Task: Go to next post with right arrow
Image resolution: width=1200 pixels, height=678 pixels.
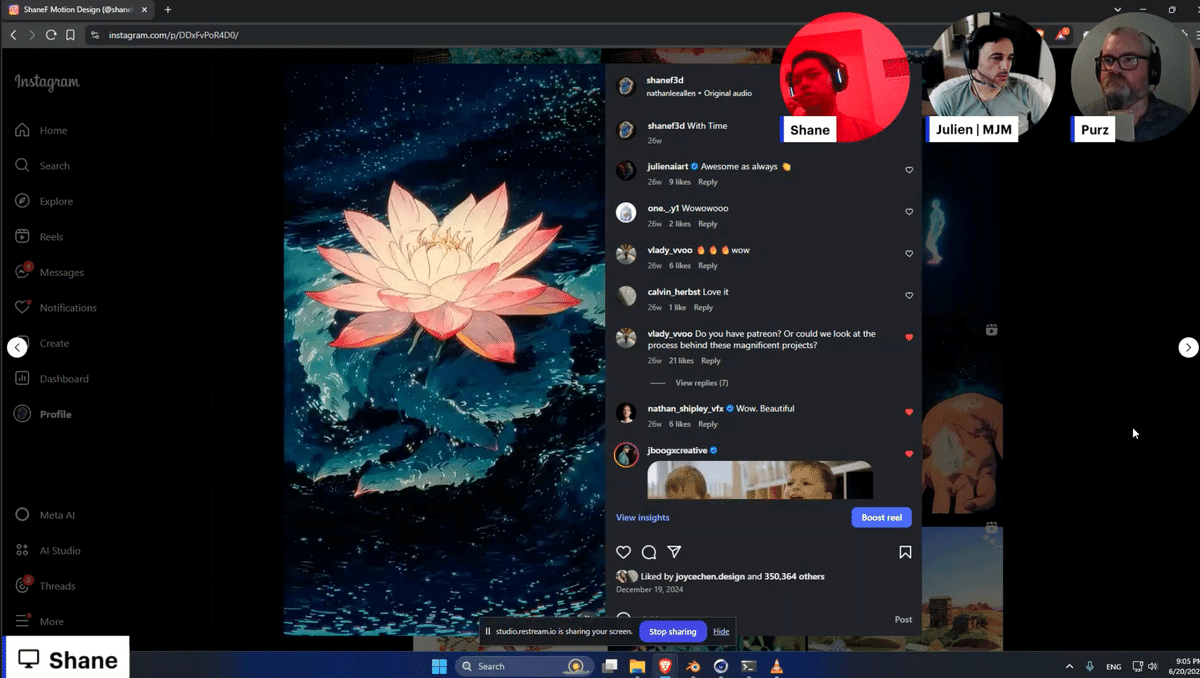Action: [x=1188, y=347]
